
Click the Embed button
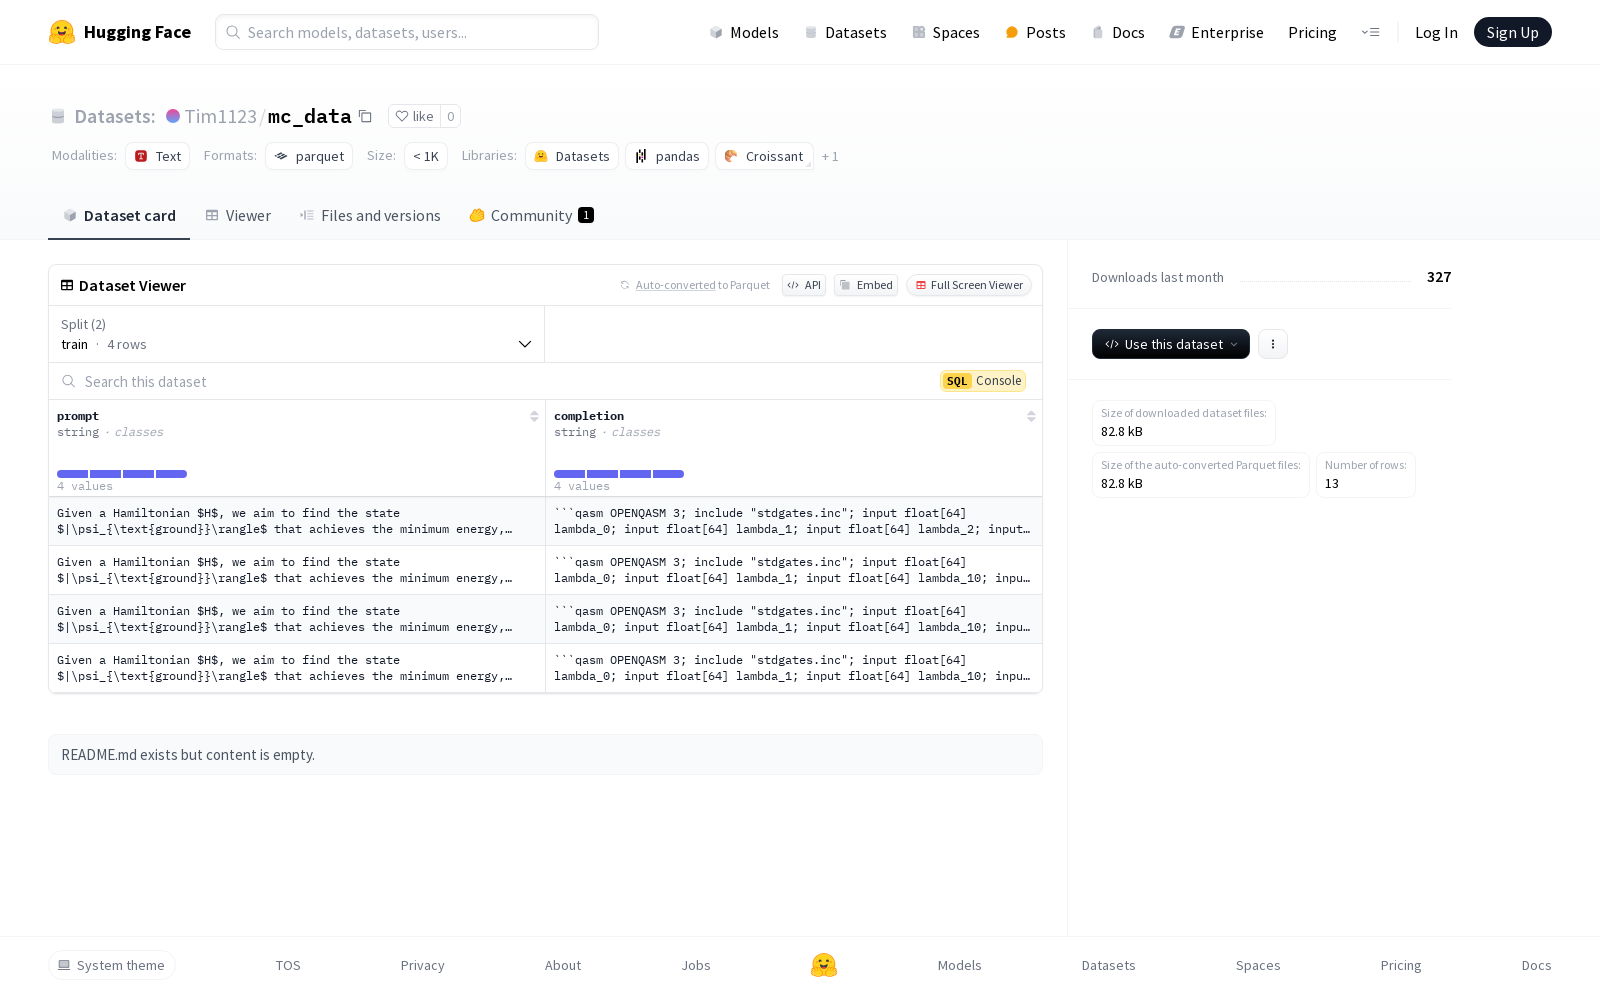866,285
